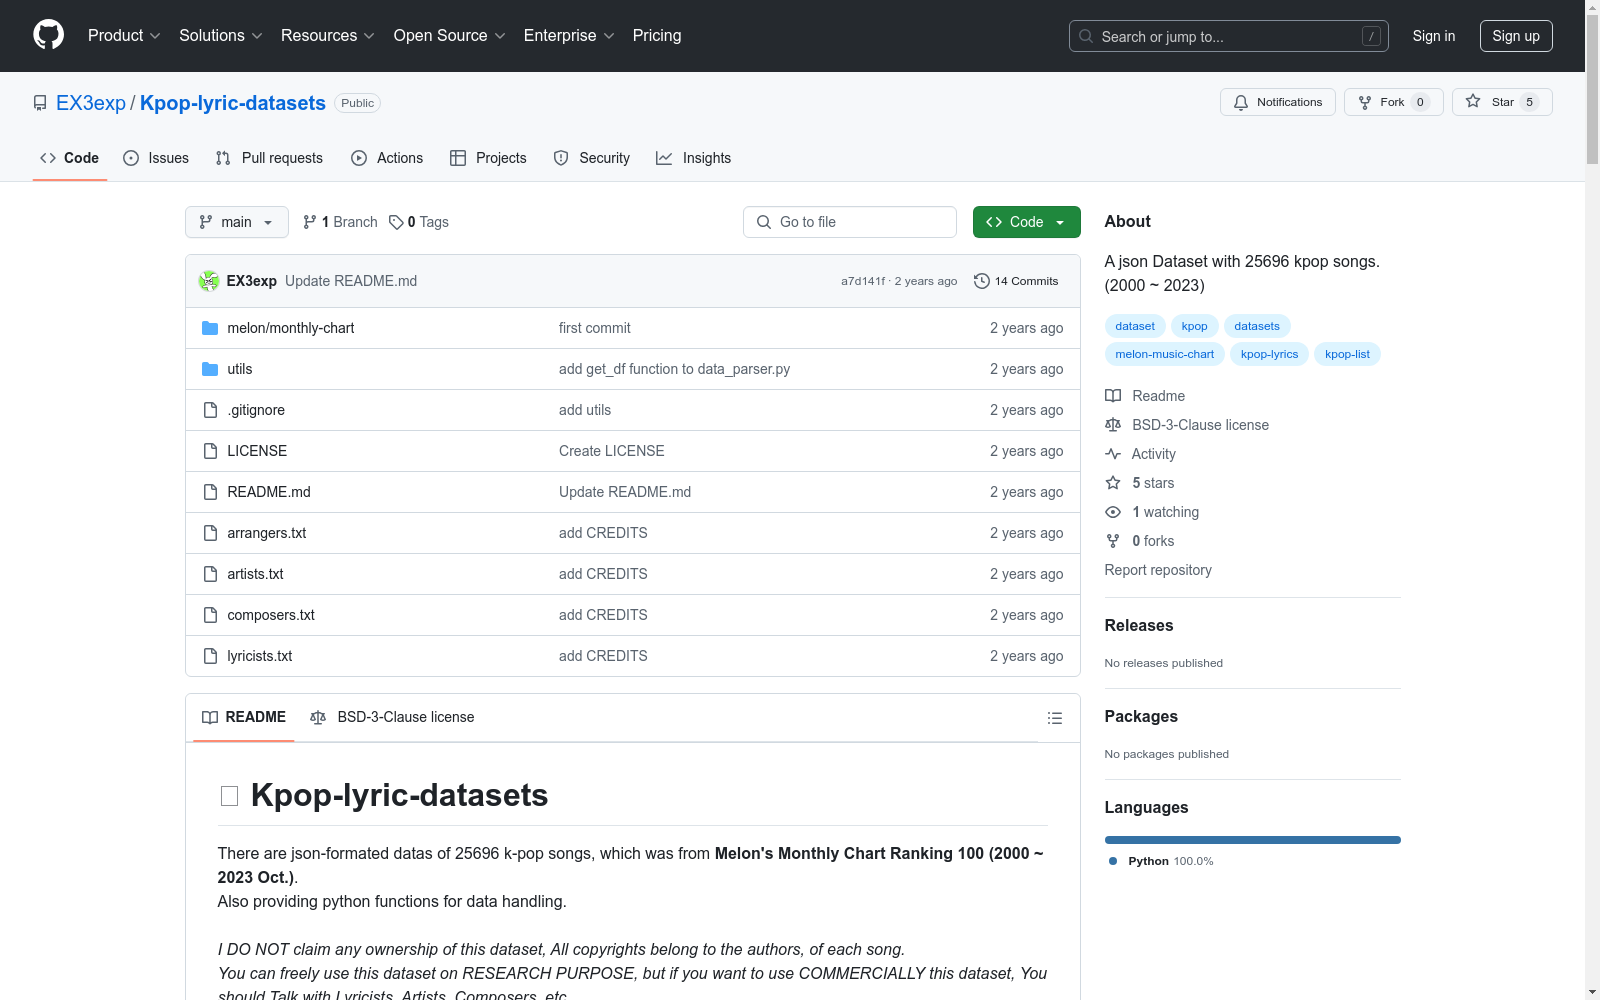1600x1000 pixels.
Task: Open the Kpop-lyric-datasets repository link
Action: pos(233,103)
